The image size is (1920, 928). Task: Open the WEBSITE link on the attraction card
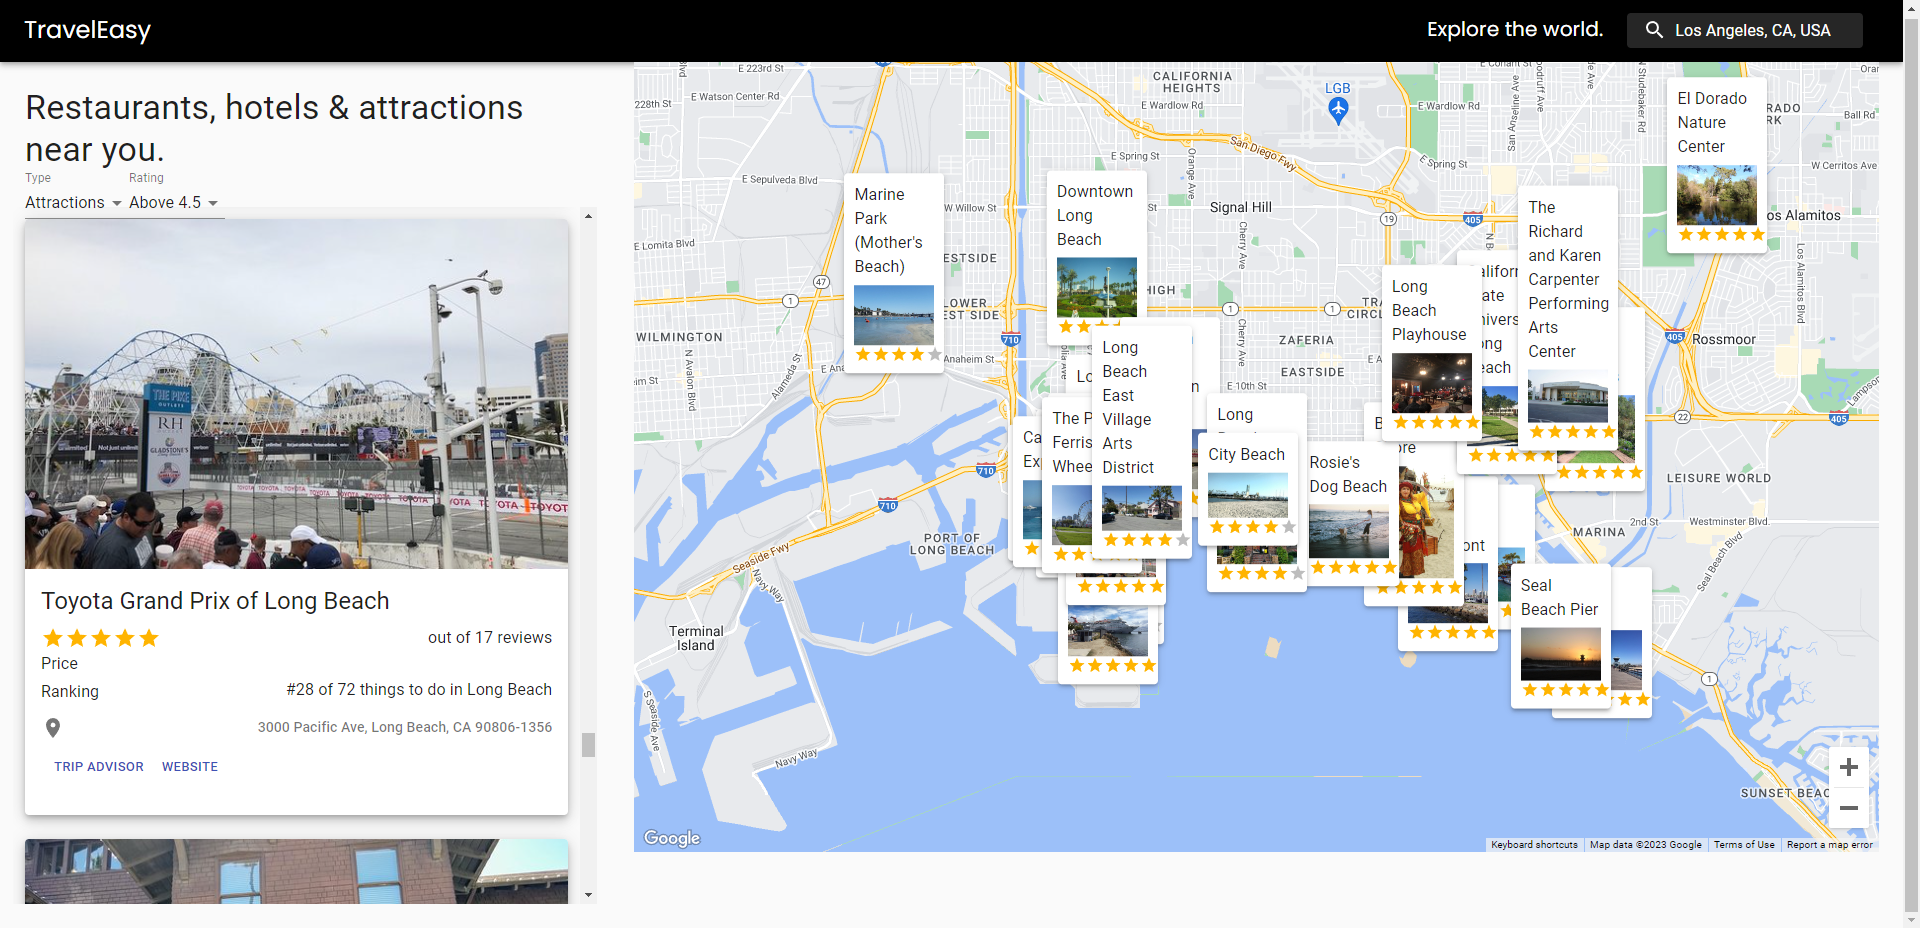(x=189, y=766)
